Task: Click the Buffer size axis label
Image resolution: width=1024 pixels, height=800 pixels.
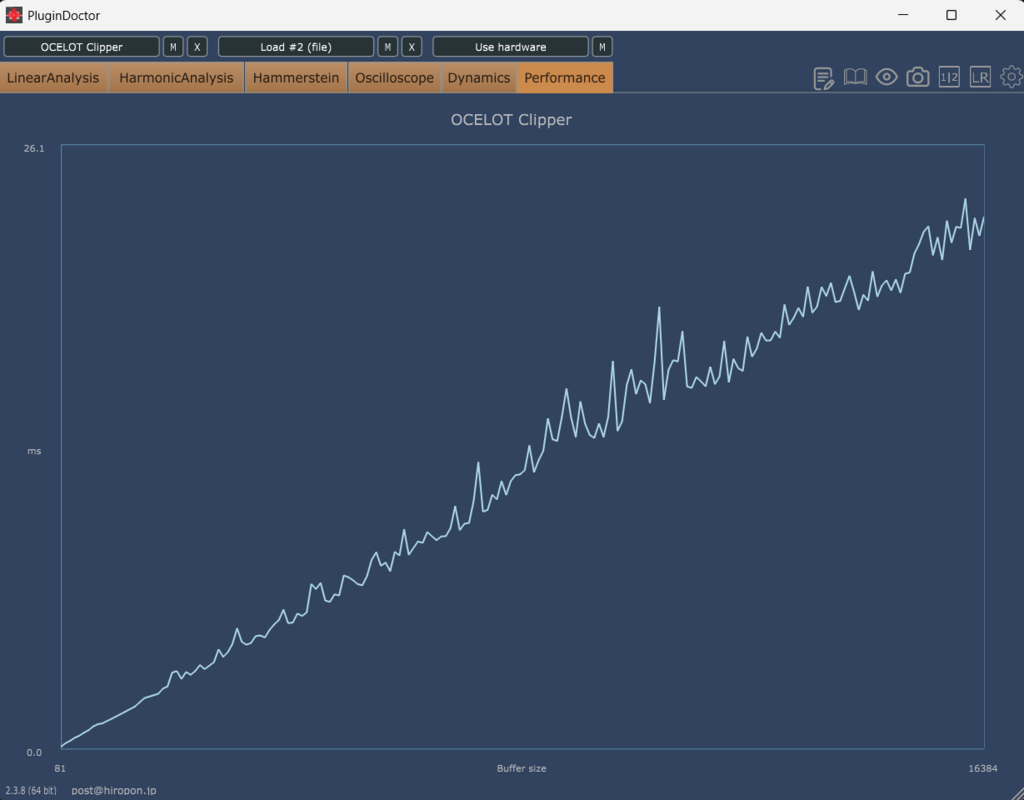Action: click(x=521, y=769)
